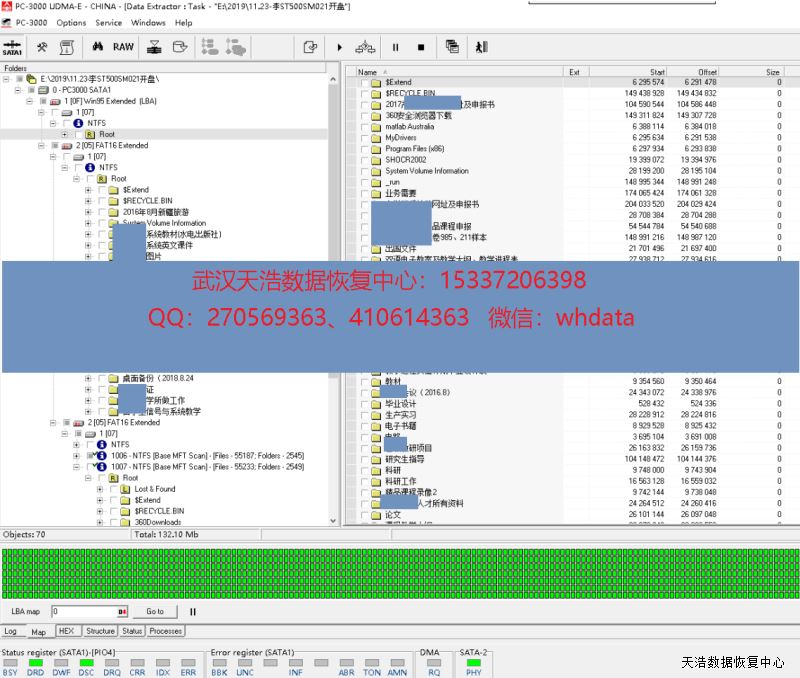Image resolution: width=800 pixels, height=678 pixels.
Task: Toggle checkbox for MyDrivers folder
Action: pyautogui.click(x=364, y=138)
